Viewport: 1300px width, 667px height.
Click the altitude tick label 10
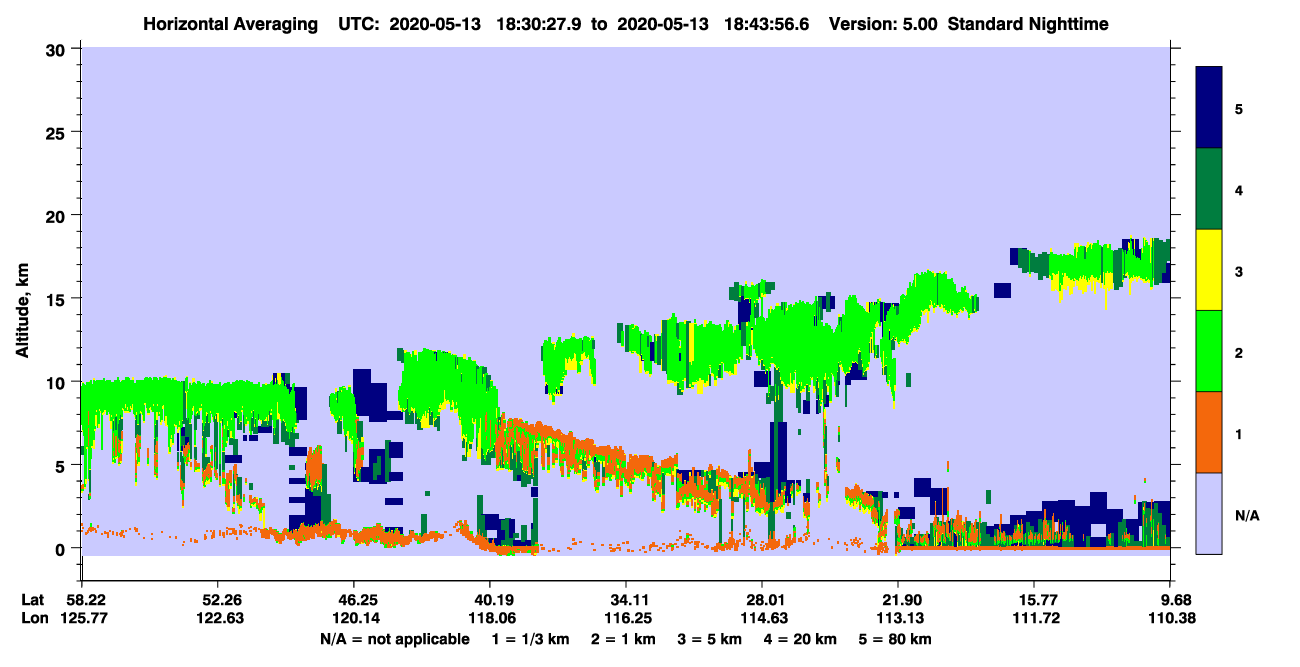point(58,382)
